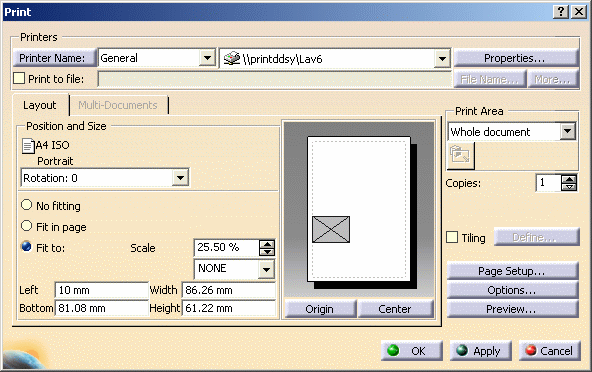Viewport: 592px width, 372px height.
Task: Click the Center button under preview
Action: (395, 309)
